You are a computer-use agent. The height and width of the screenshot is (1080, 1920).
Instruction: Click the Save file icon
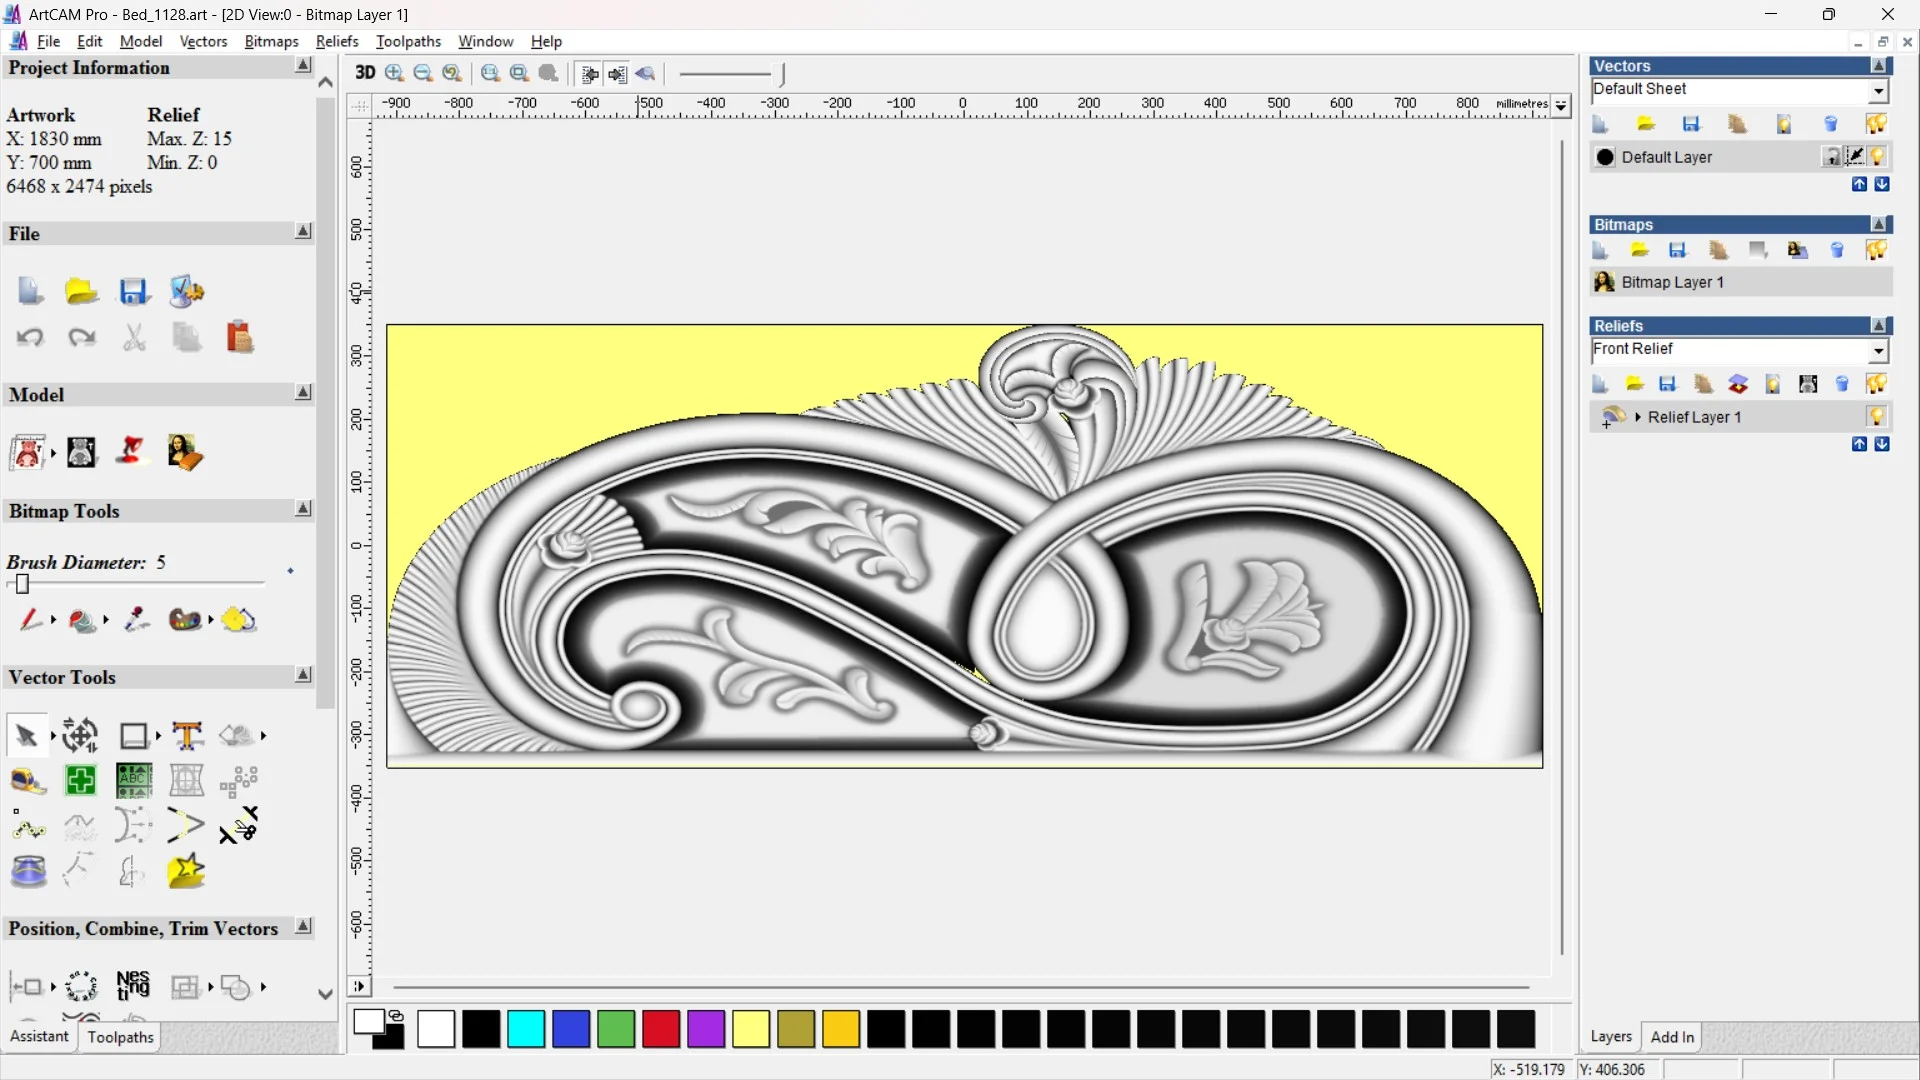(134, 292)
